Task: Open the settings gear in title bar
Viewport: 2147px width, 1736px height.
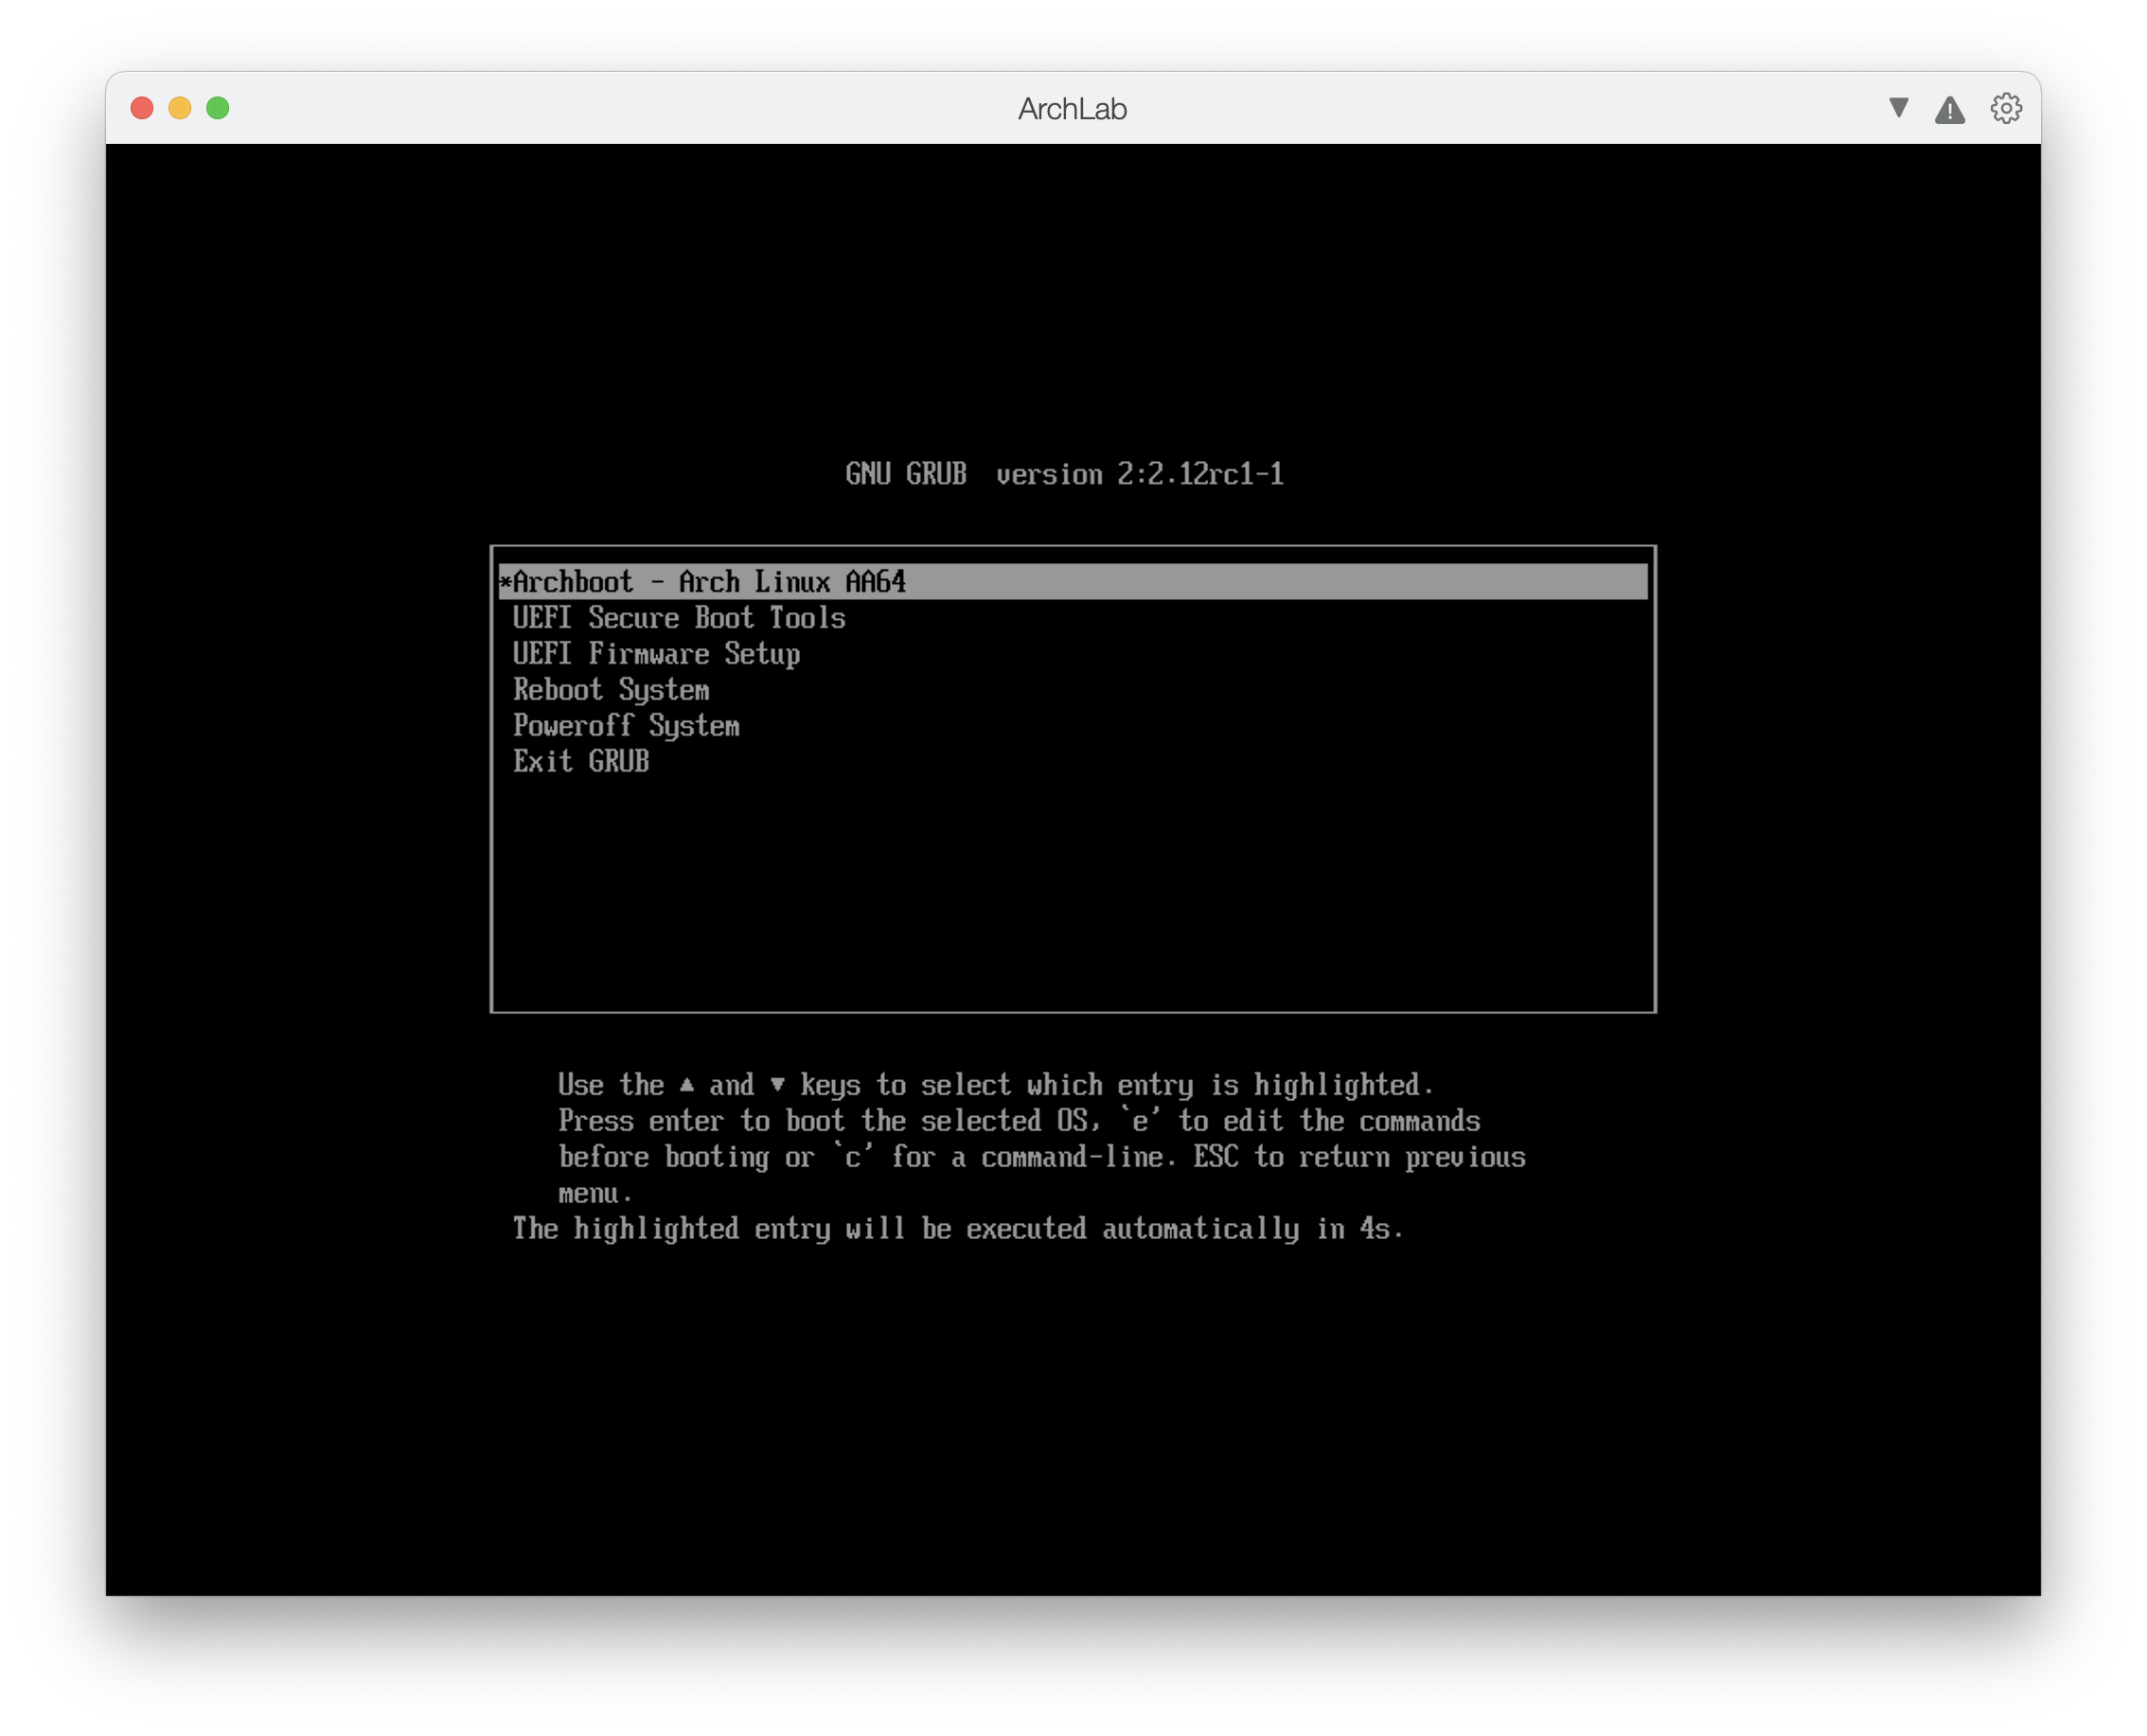Action: (x=2005, y=108)
